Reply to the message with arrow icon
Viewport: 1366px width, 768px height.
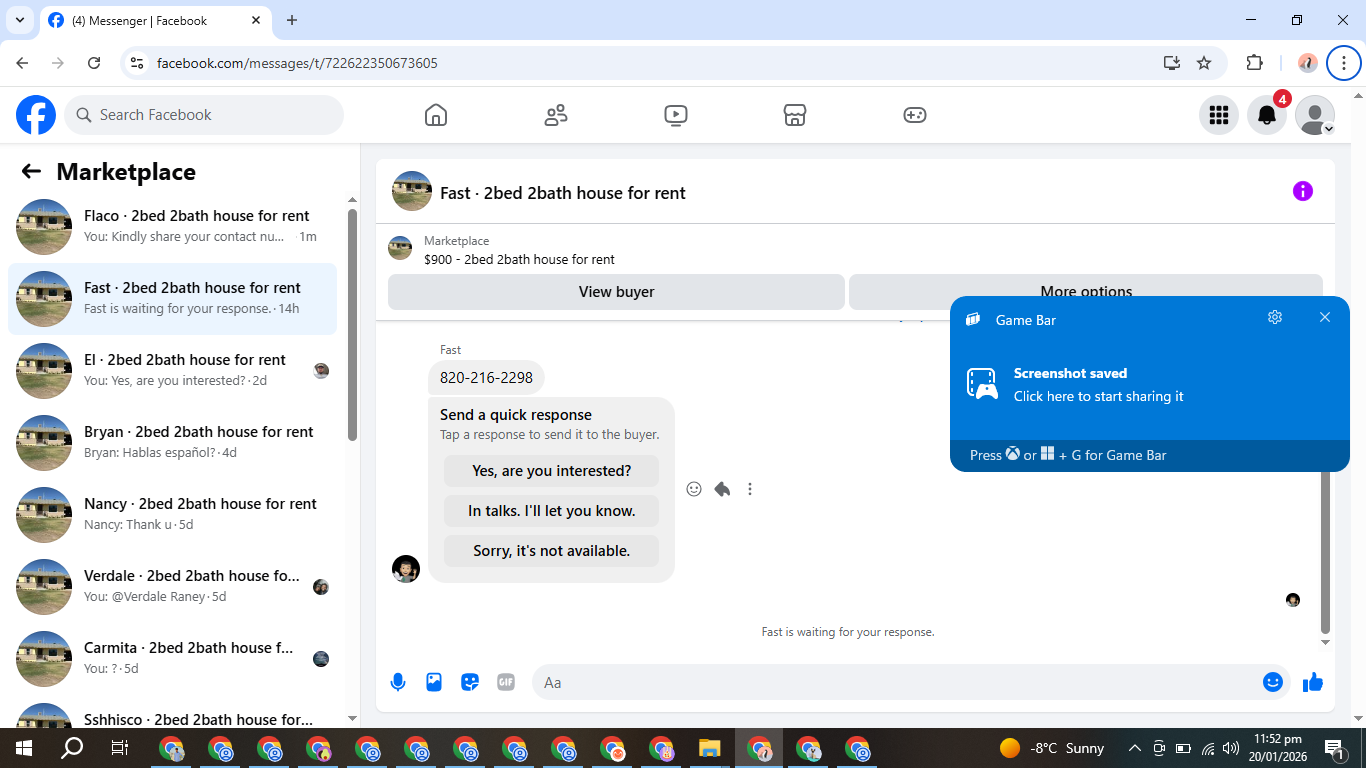(722, 489)
